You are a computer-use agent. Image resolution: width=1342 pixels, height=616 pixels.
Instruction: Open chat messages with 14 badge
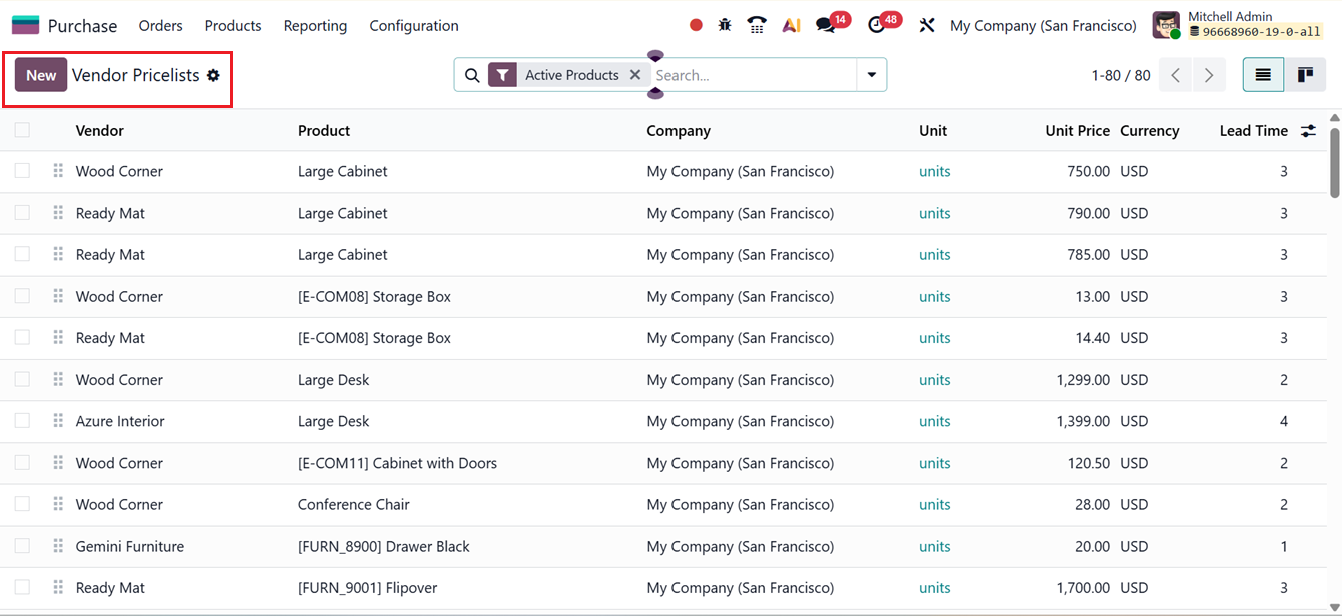click(826, 25)
